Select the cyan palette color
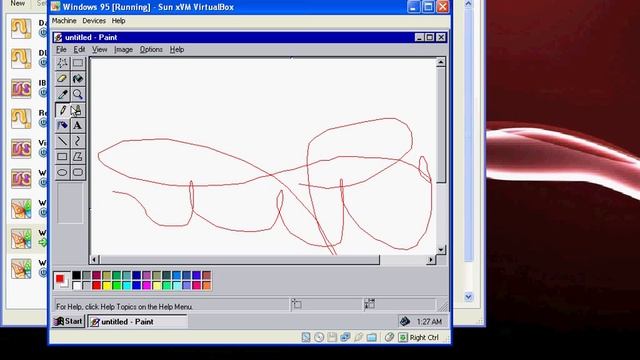This screenshot has width=640, height=360. point(127,285)
